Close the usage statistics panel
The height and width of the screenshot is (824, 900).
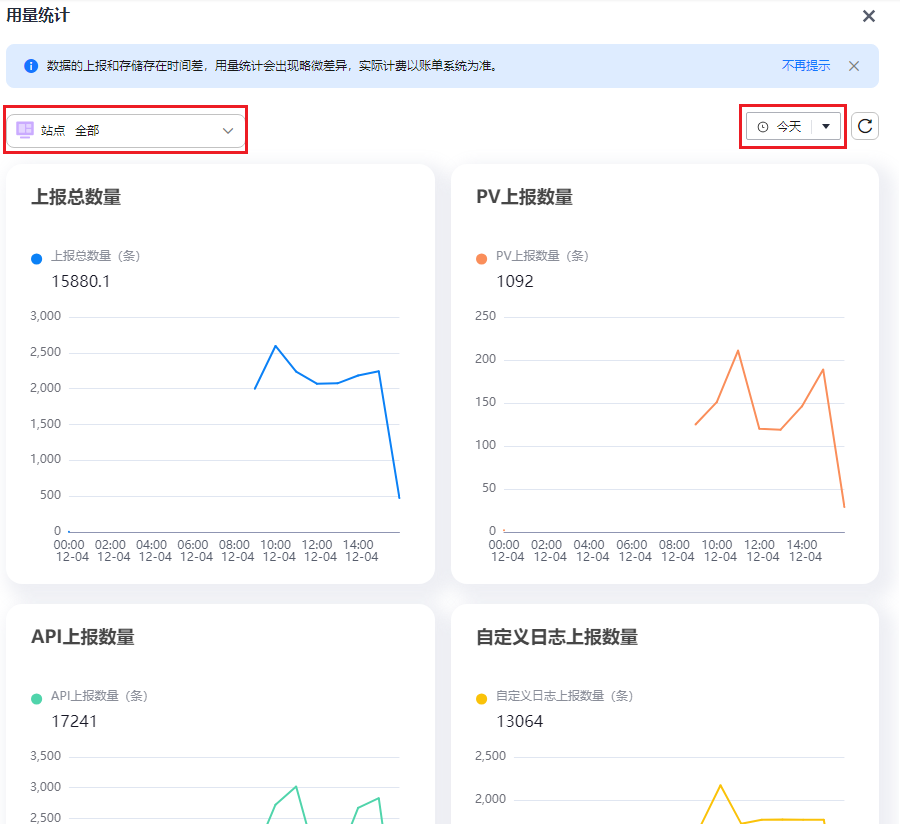pyautogui.click(x=869, y=16)
